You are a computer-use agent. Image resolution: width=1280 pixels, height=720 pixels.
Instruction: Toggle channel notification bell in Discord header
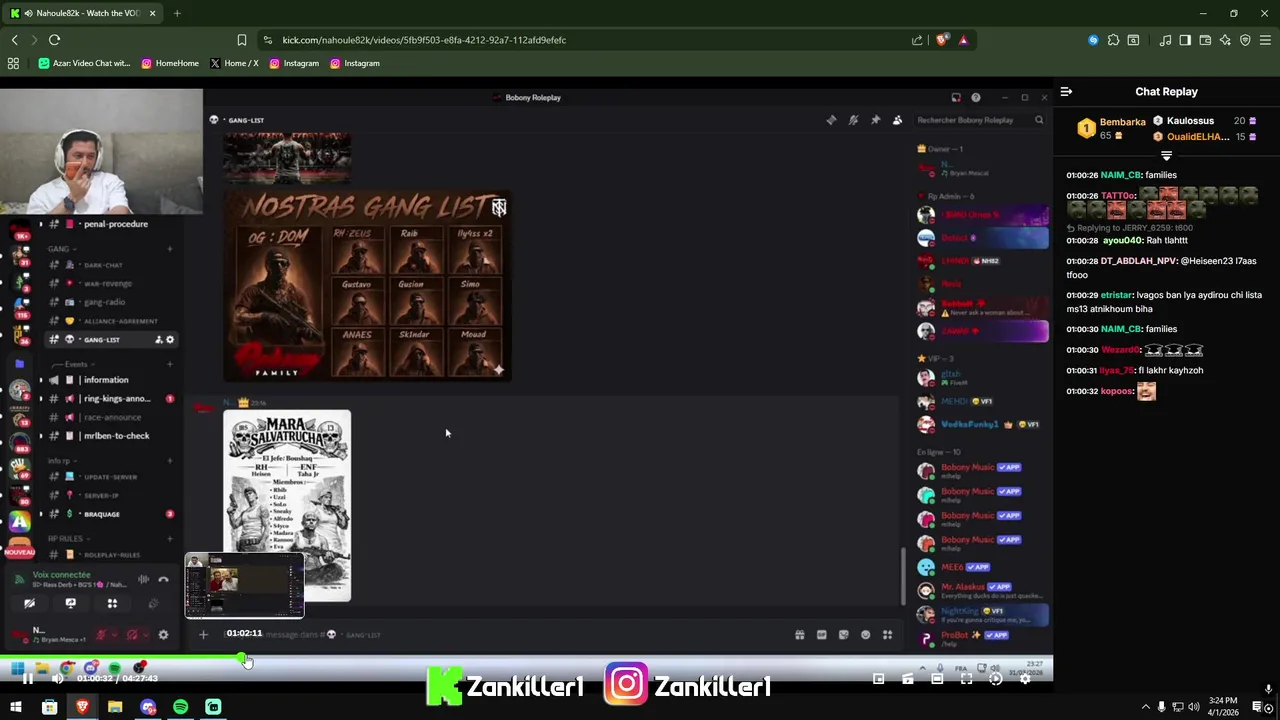853,120
